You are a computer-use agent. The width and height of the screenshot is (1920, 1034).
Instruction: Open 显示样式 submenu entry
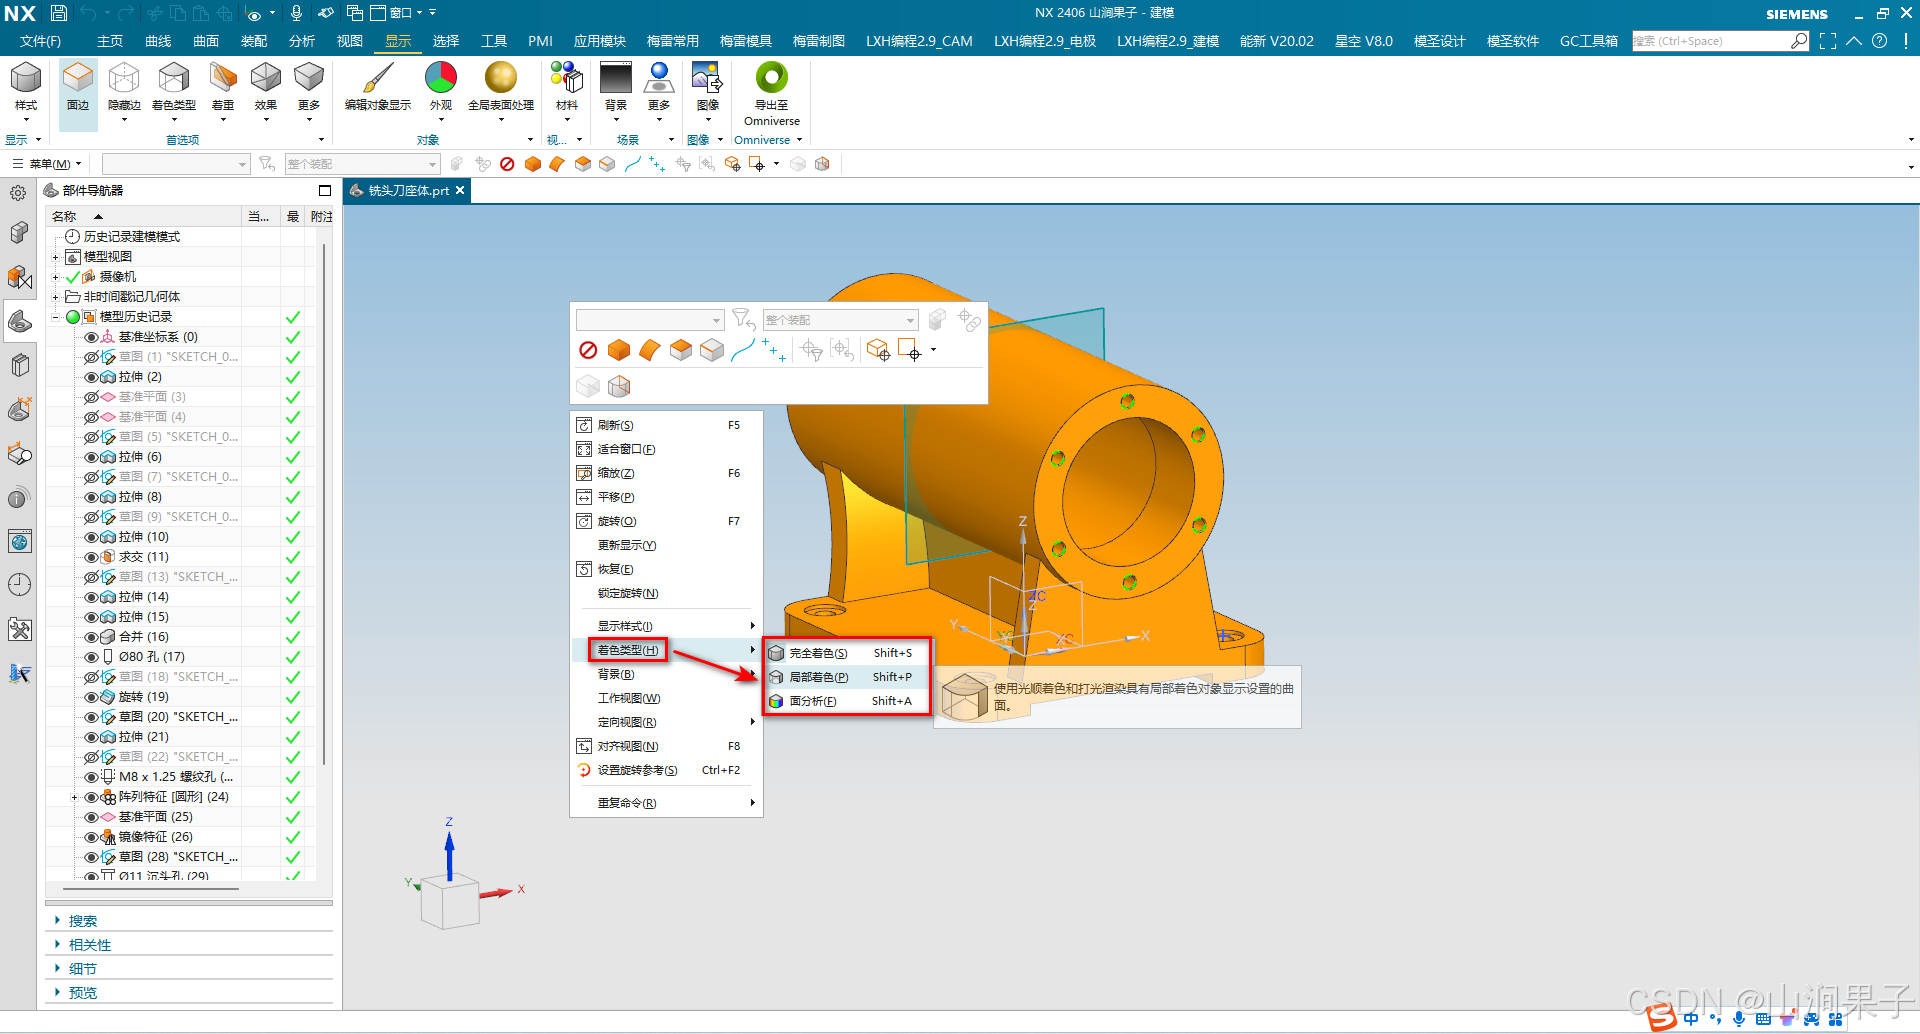[x=666, y=626]
